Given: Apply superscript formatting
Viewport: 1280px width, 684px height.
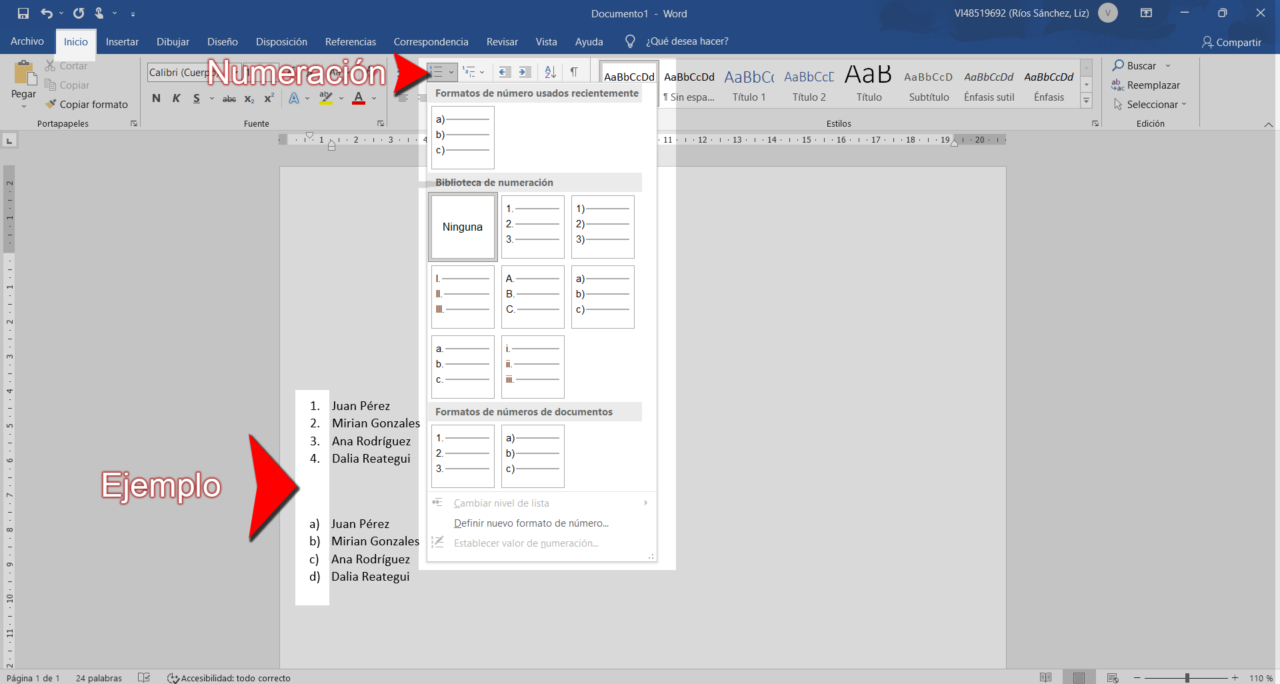Looking at the screenshot, I should 267,98.
